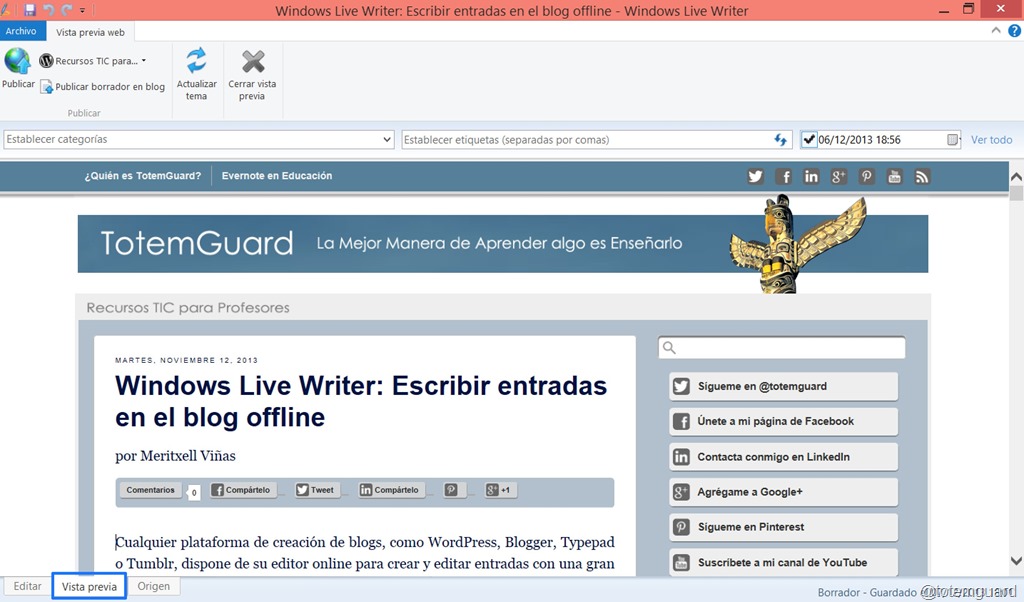Click refresh tags icon in etiquetas field
This screenshot has width=1024, height=602.
[x=780, y=140]
